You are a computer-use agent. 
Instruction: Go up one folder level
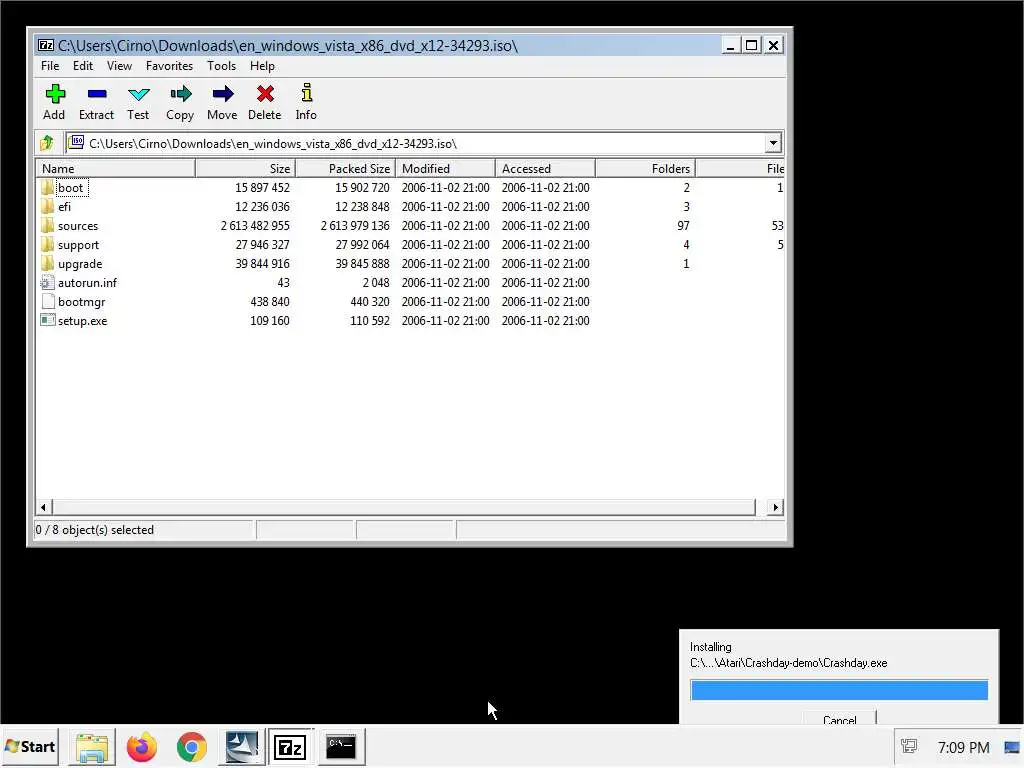pos(47,143)
